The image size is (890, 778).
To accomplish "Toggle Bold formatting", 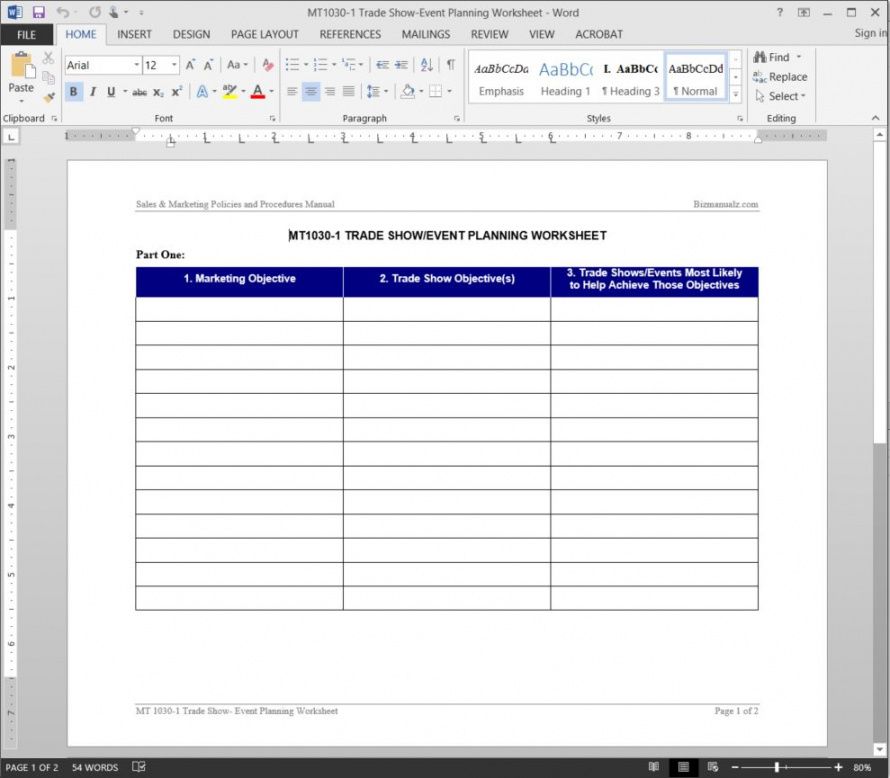I will pyautogui.click(x=74, y=92).
